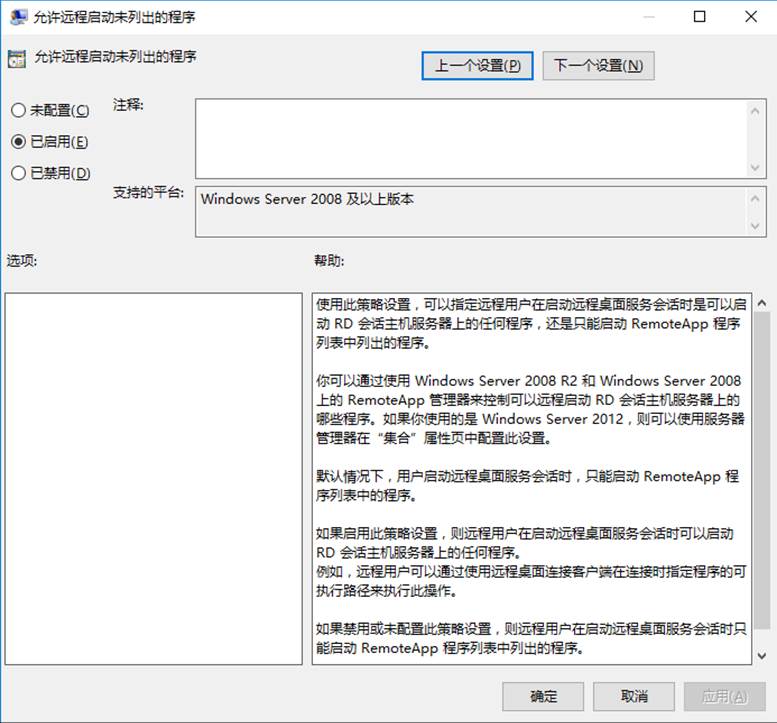This screenshot has width=777, height=723.
Task: Close the policy dialog window
Action: pos(751,17)
